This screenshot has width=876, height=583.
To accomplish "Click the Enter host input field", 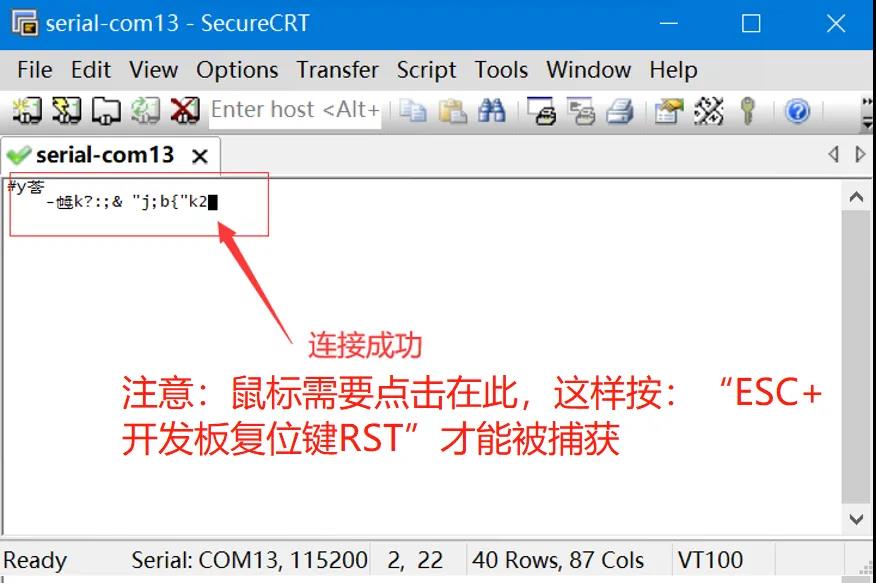I will pyautogui.click(x=295, y=110).
